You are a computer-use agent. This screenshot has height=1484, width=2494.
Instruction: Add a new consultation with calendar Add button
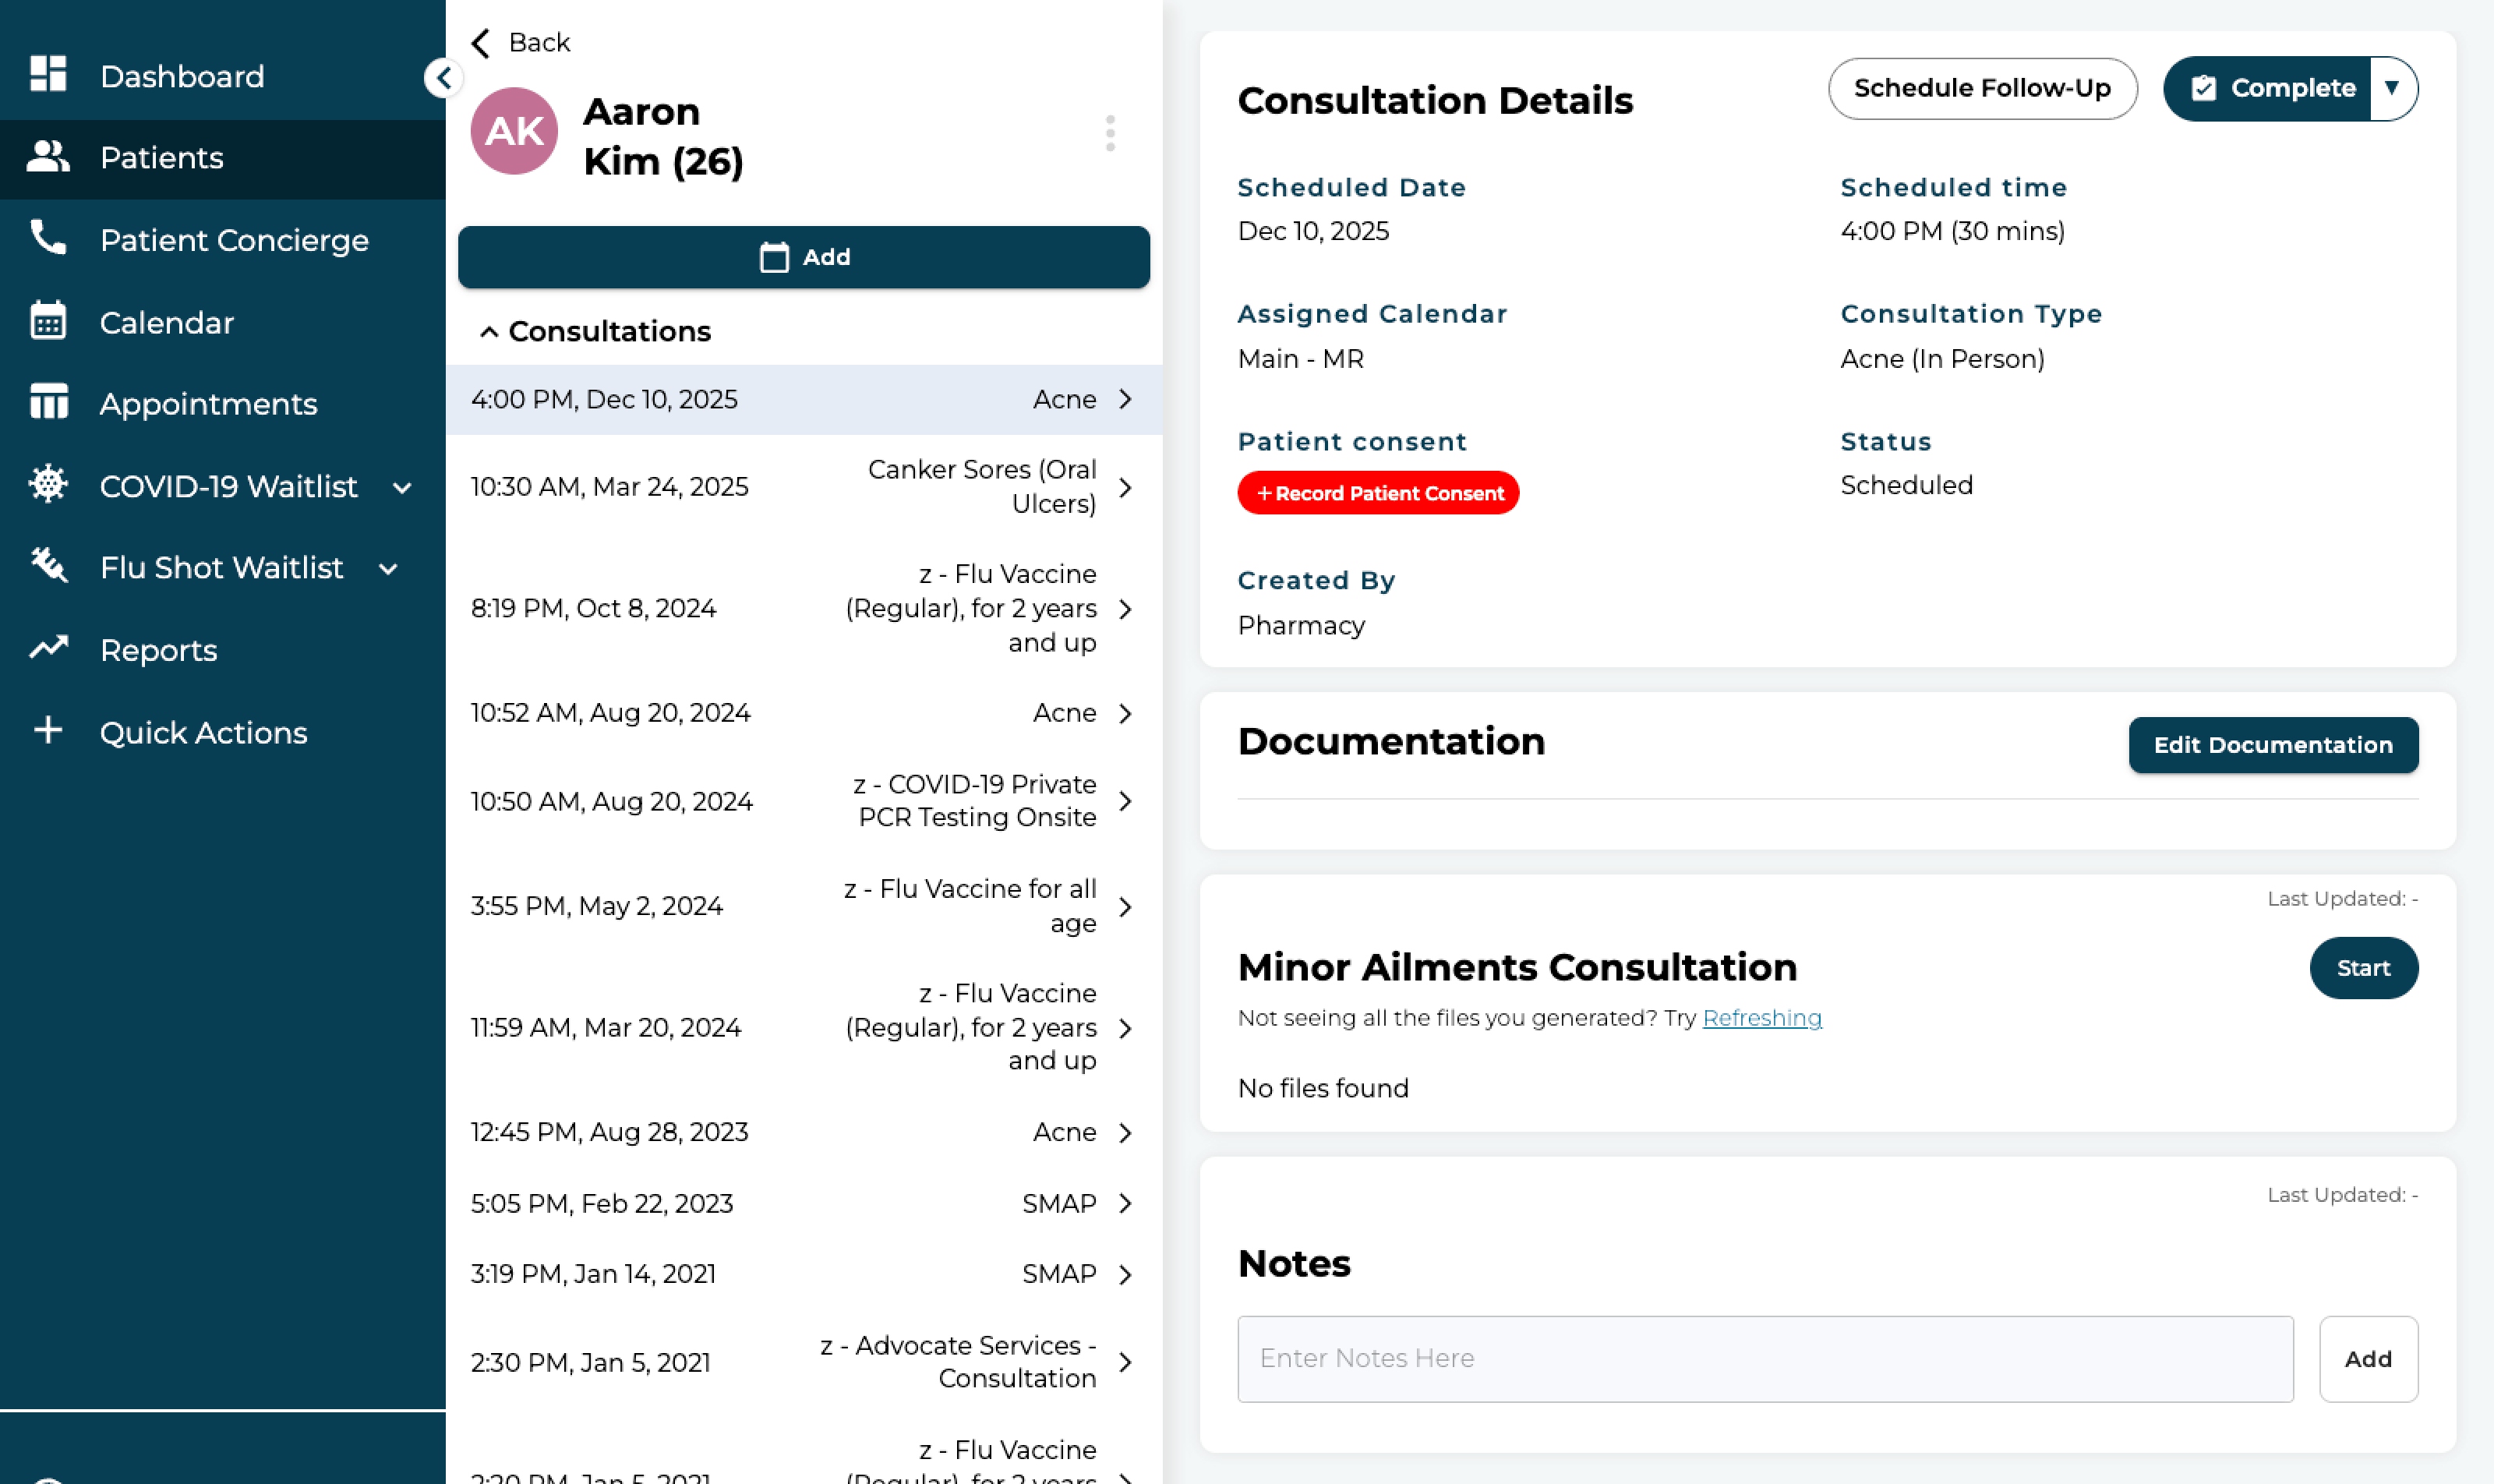pyautogui.click(x=804, y=257)
